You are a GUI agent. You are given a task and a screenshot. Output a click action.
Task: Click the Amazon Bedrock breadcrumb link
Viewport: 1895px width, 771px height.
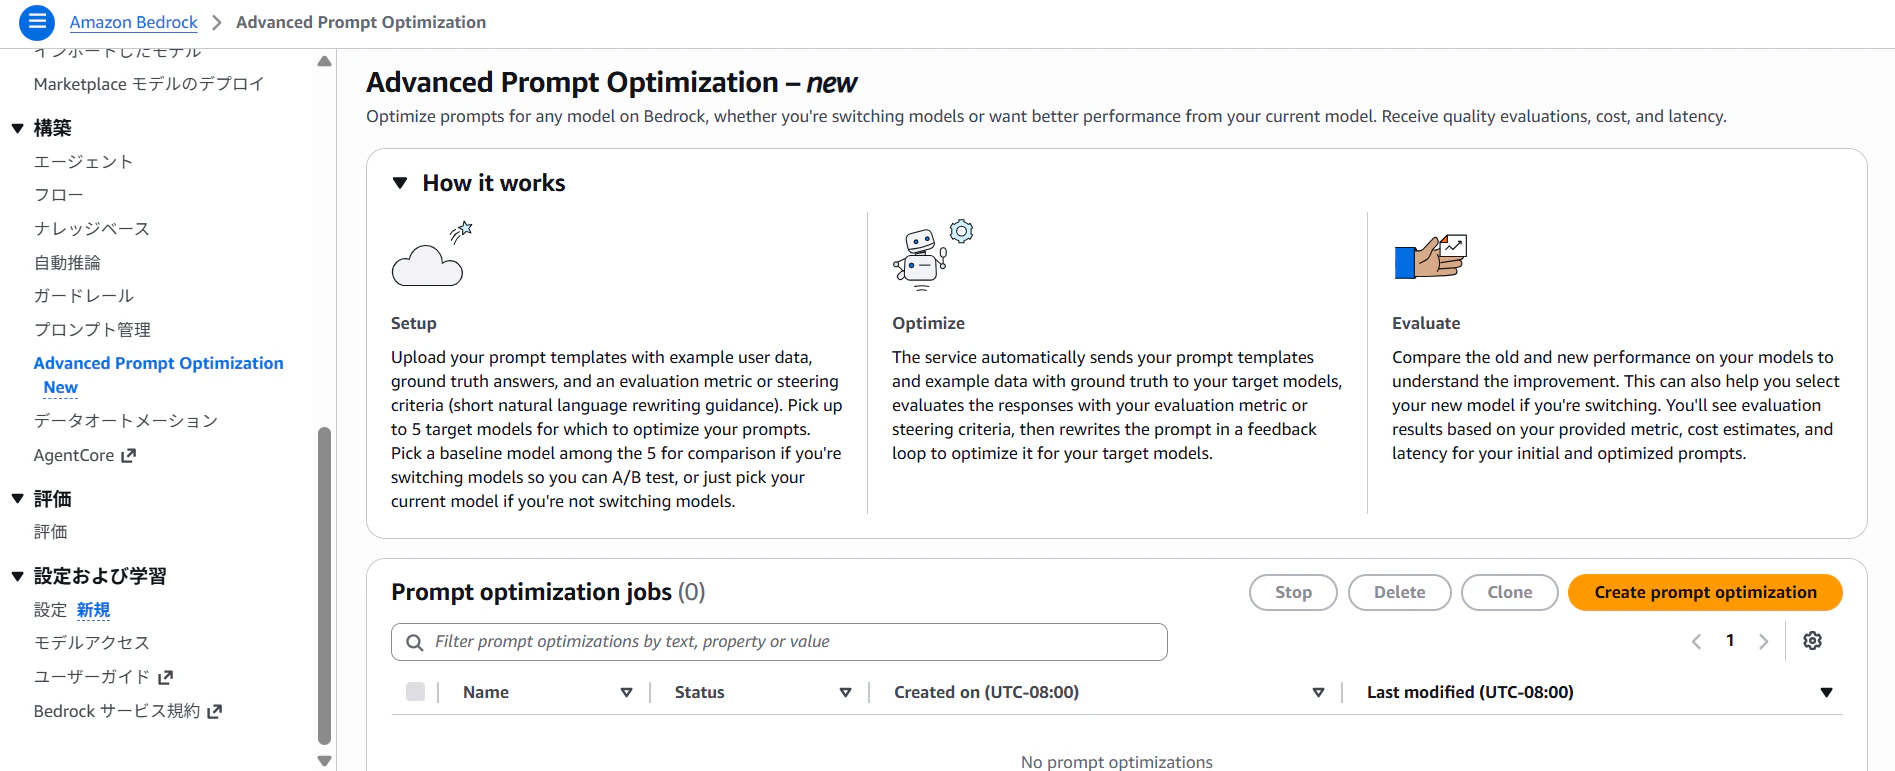tap(134, 22)
